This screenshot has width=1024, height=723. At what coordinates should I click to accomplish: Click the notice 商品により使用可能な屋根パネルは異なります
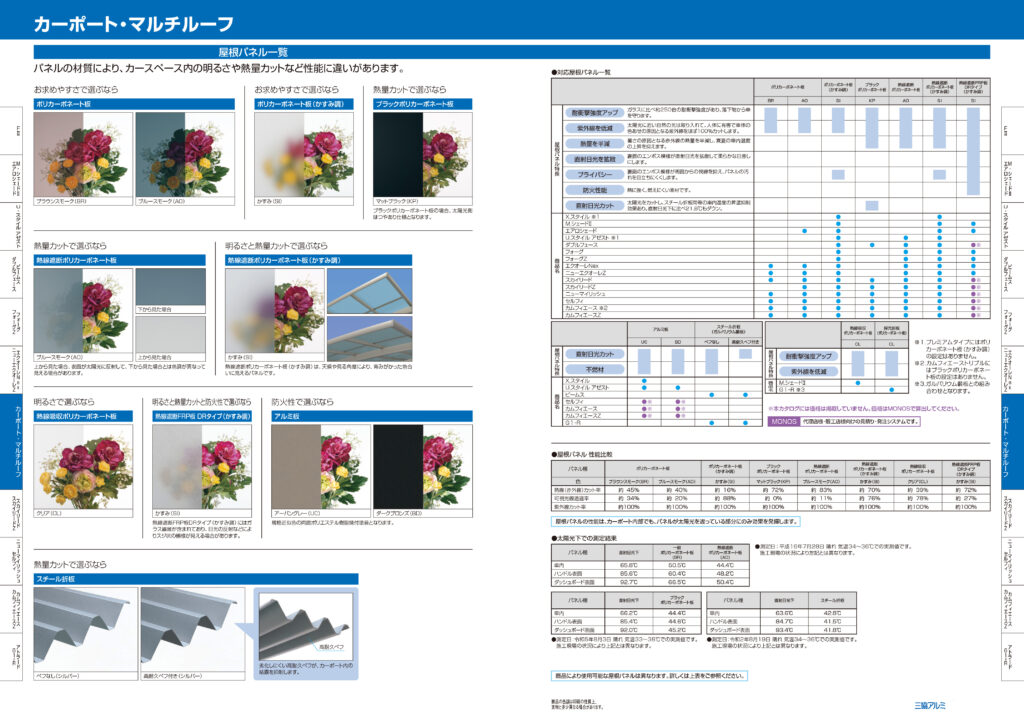[649, 675]
